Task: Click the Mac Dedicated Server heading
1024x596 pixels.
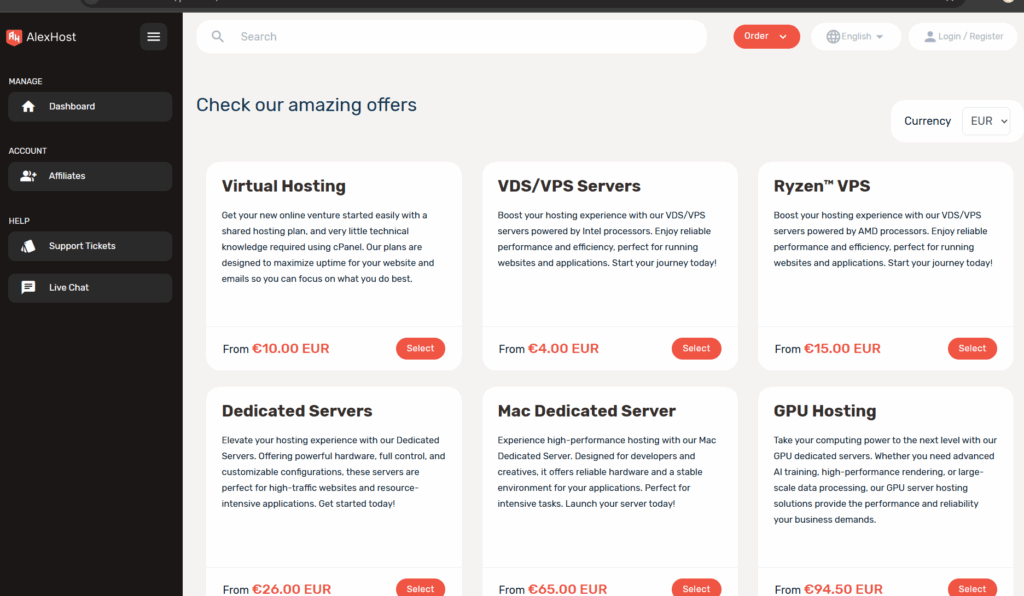Action: click(x=586, y=411)
